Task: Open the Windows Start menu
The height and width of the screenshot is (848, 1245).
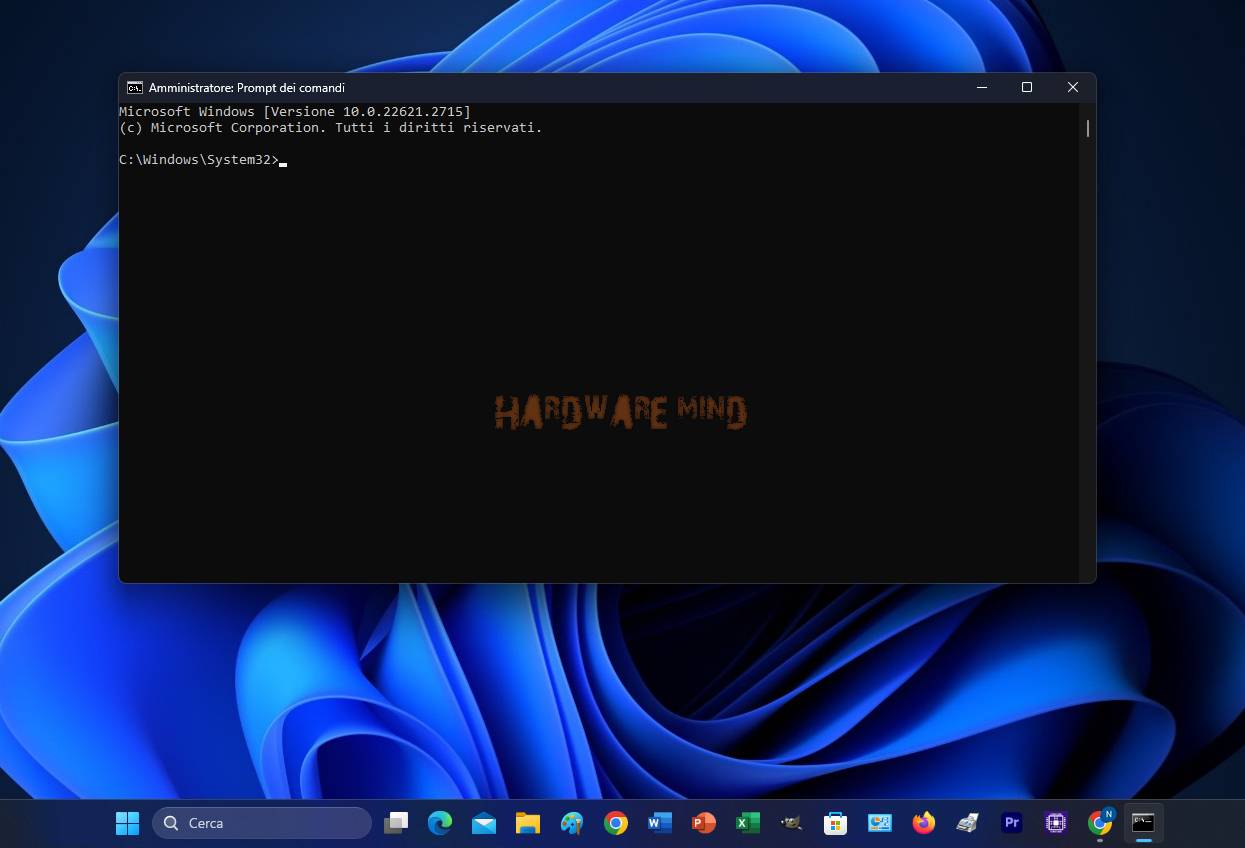Action: coord(127,823)
